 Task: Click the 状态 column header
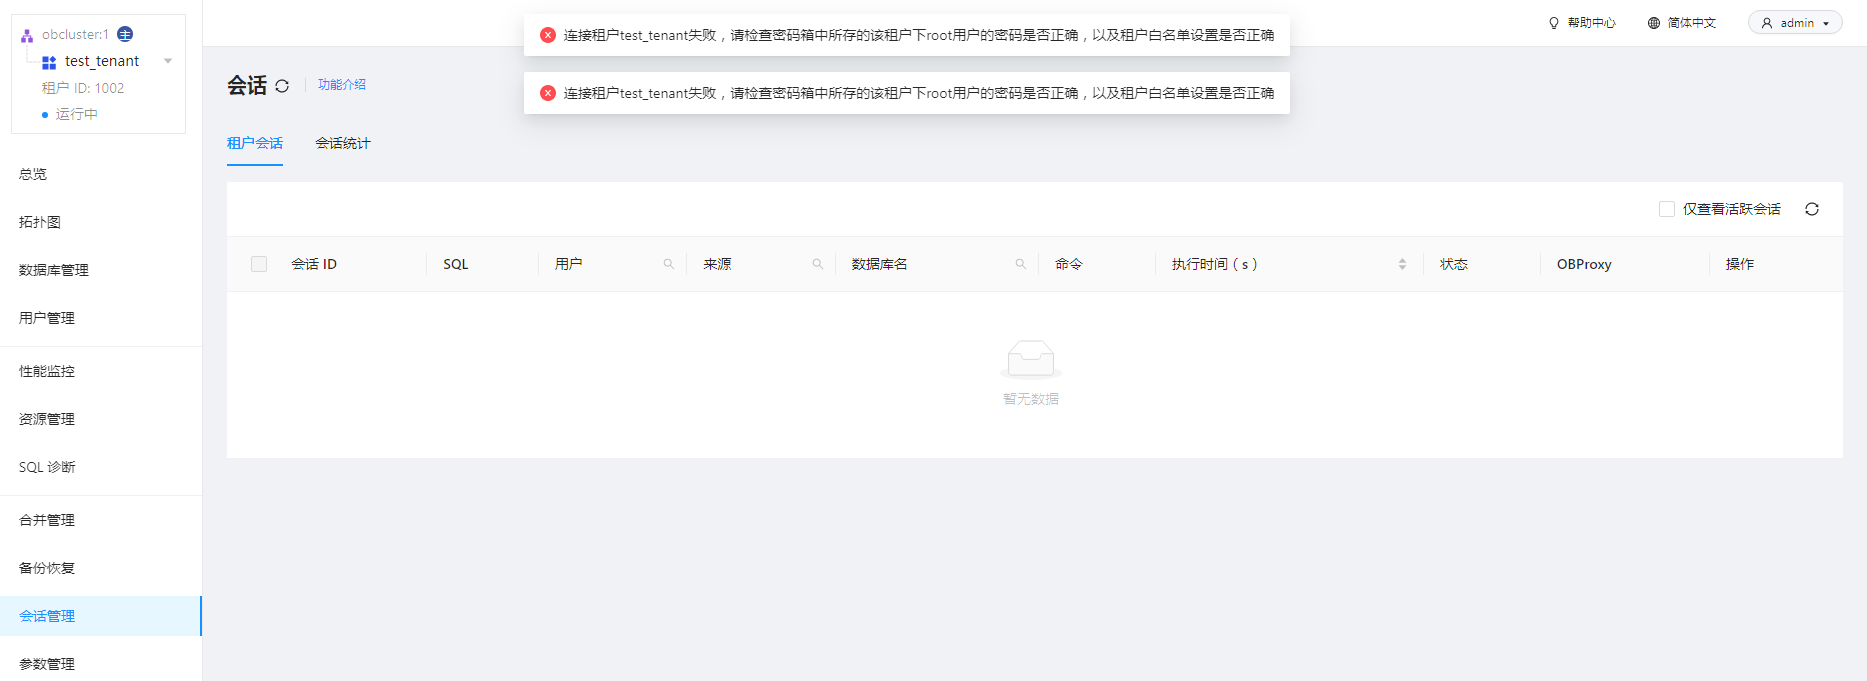[x=1454, y=264]
